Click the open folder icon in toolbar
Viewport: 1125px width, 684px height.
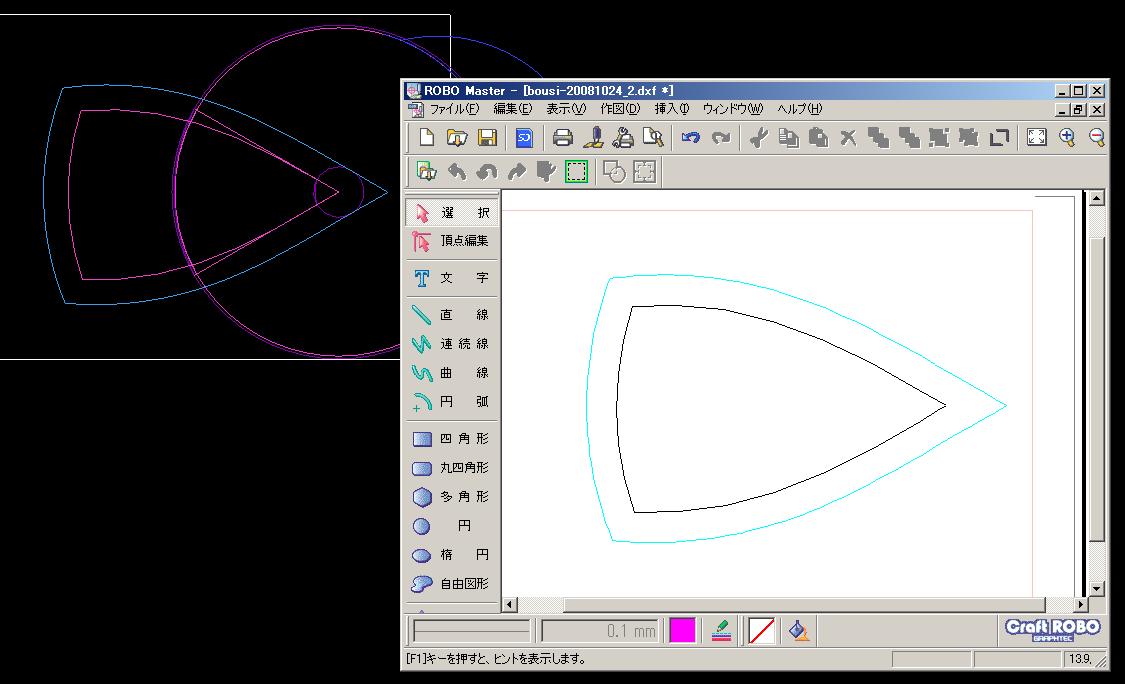[x=456, y=138]
